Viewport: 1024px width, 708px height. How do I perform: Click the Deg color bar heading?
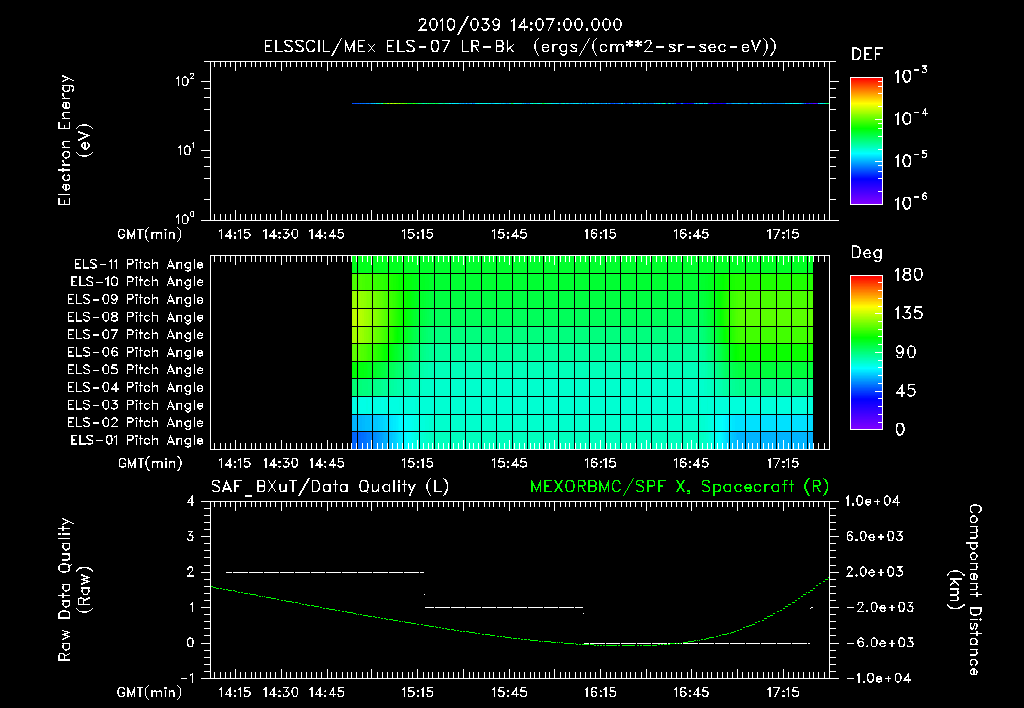coord(867,253)
